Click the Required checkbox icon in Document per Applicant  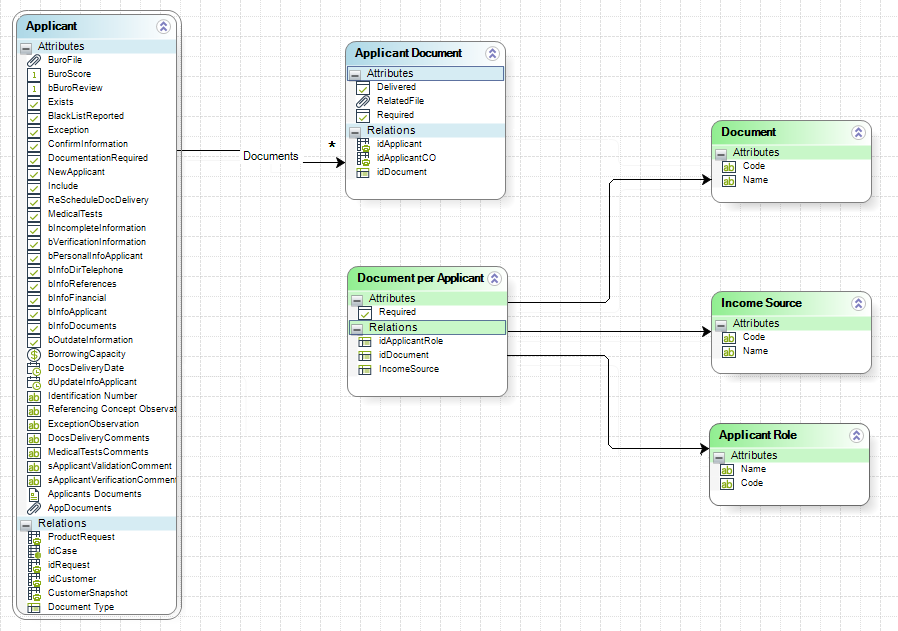pyautogui.click(x=365, y=312)
